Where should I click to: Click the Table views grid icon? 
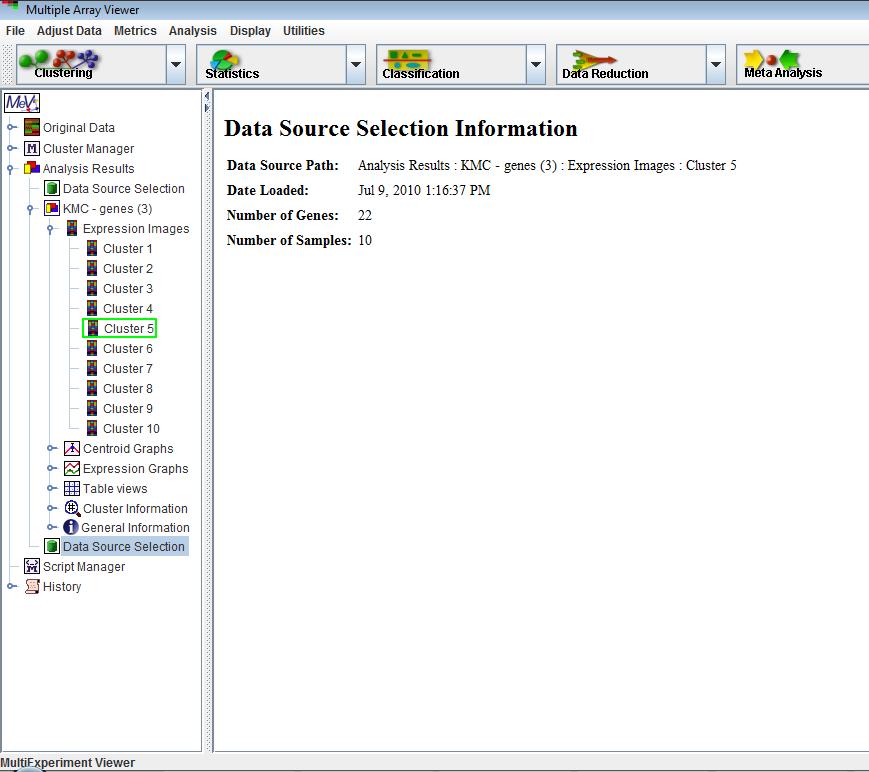[72, 489]
